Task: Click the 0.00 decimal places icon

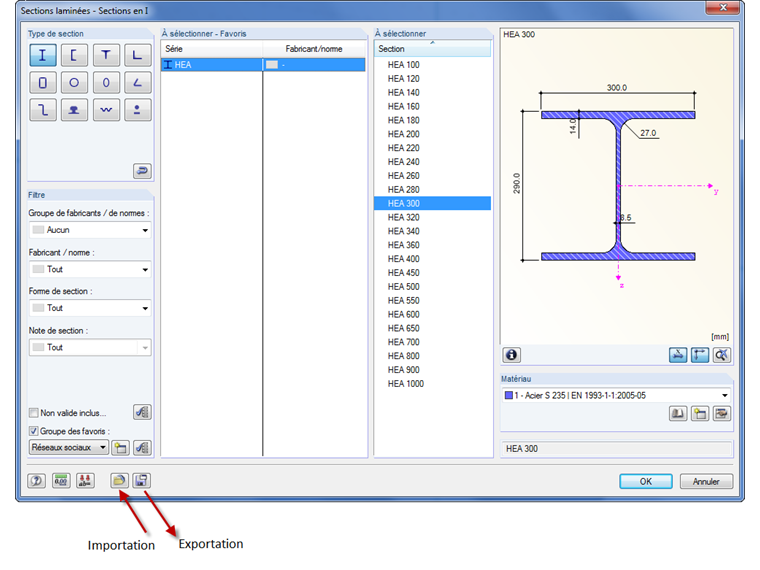Action: point(61,481)
